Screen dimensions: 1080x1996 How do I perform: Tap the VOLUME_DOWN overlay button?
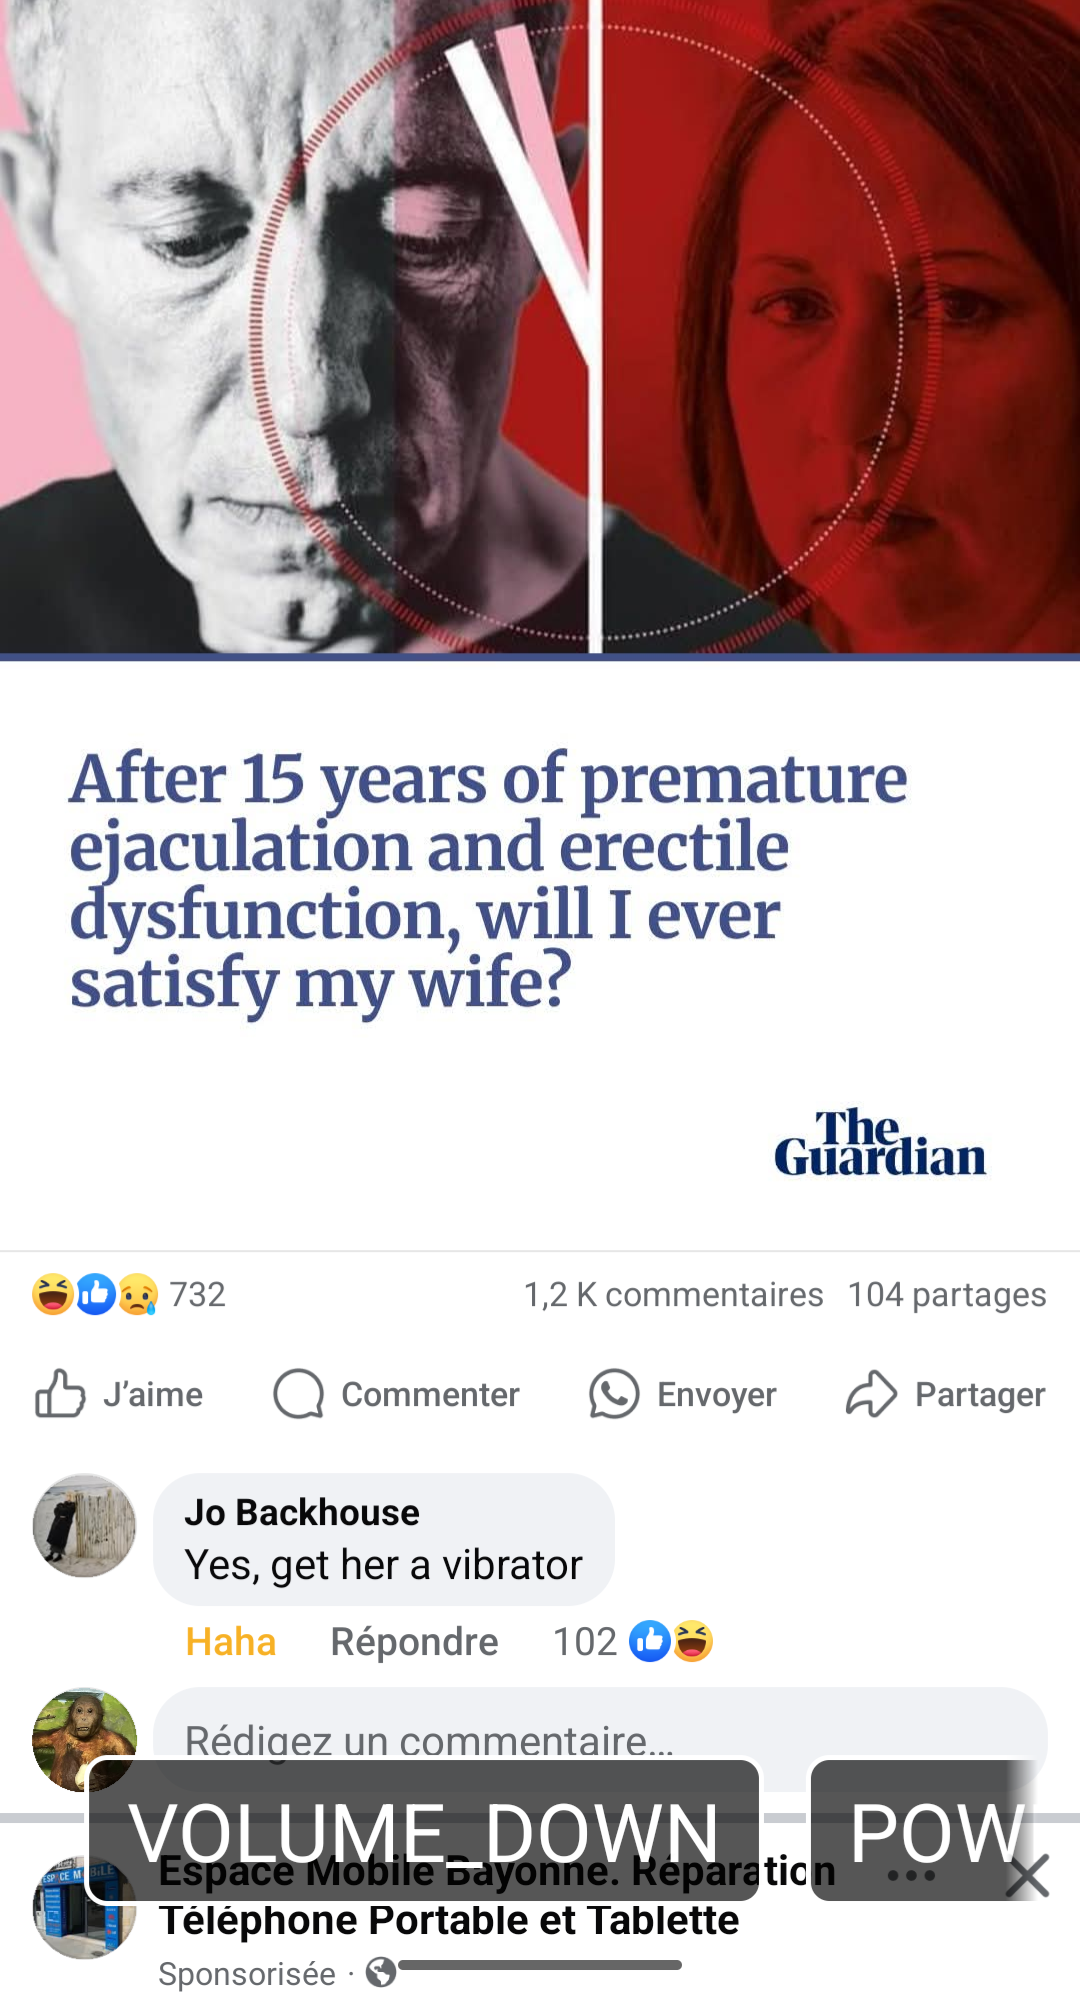tap(424, 1832)
